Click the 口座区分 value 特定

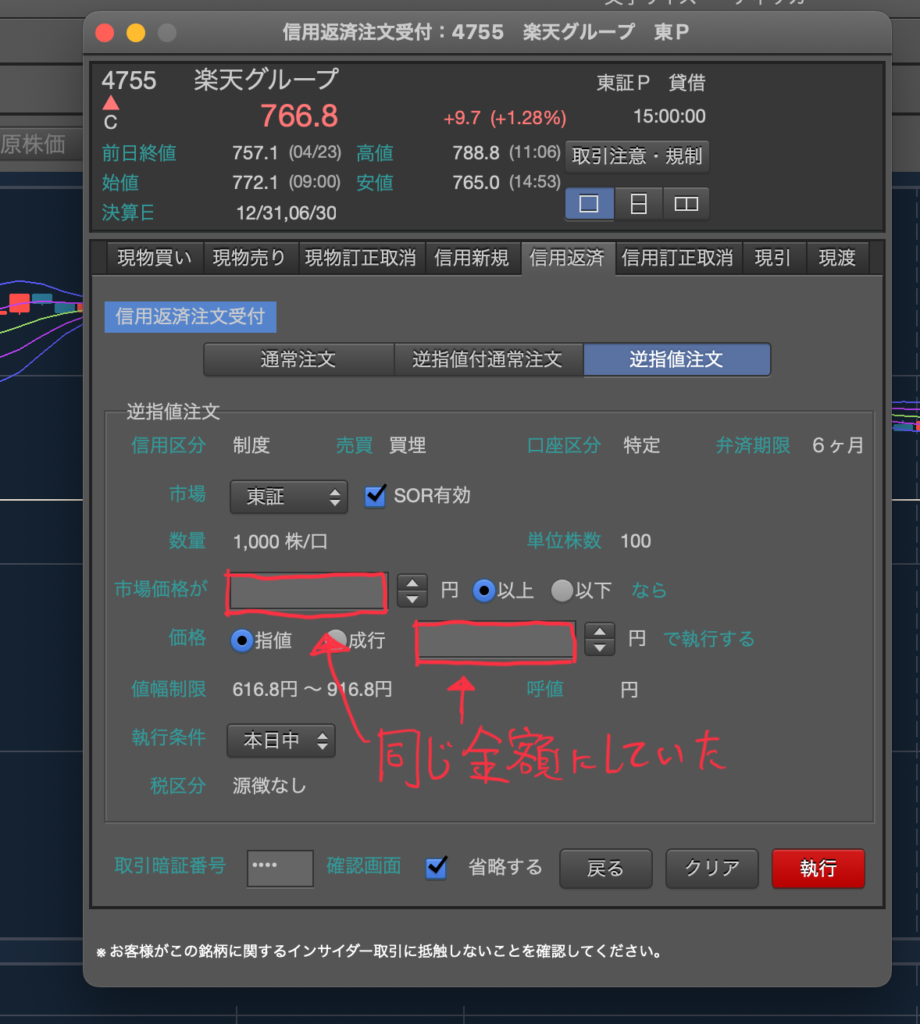pos(642,445)
